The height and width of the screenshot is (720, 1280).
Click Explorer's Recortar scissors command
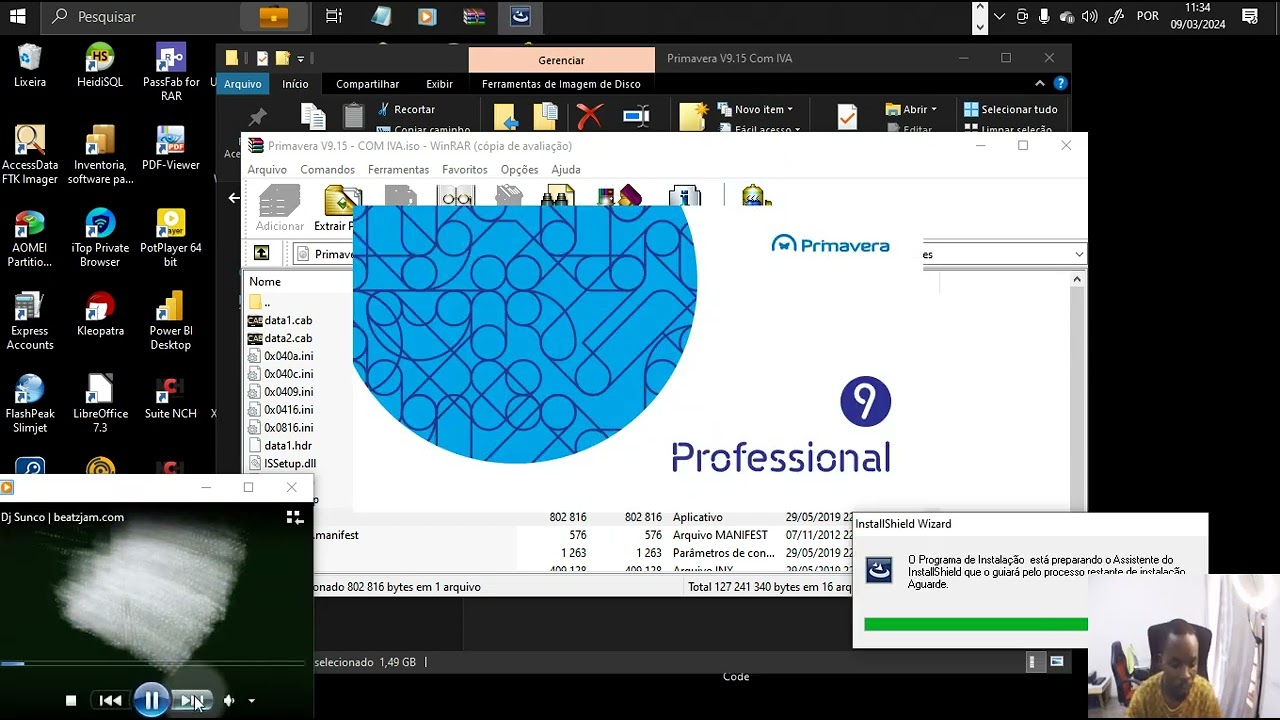(406, 109)
